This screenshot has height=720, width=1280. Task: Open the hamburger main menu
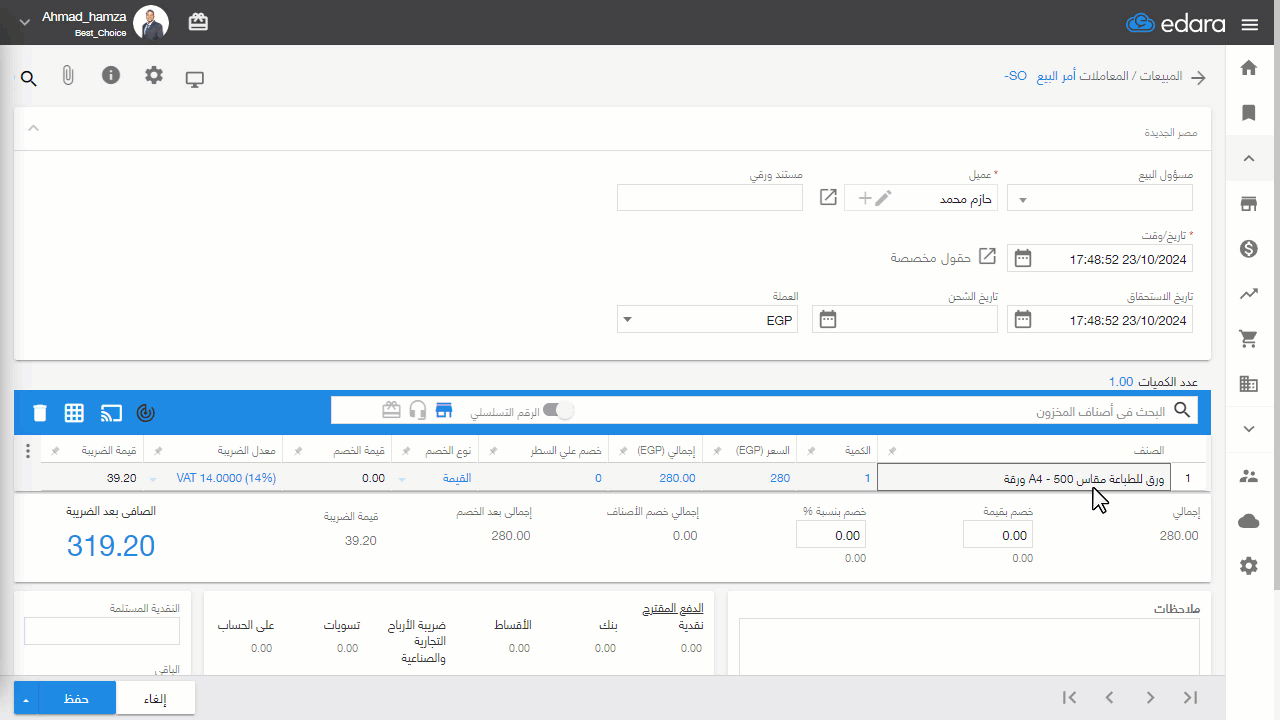click(x=1249, y=24)
